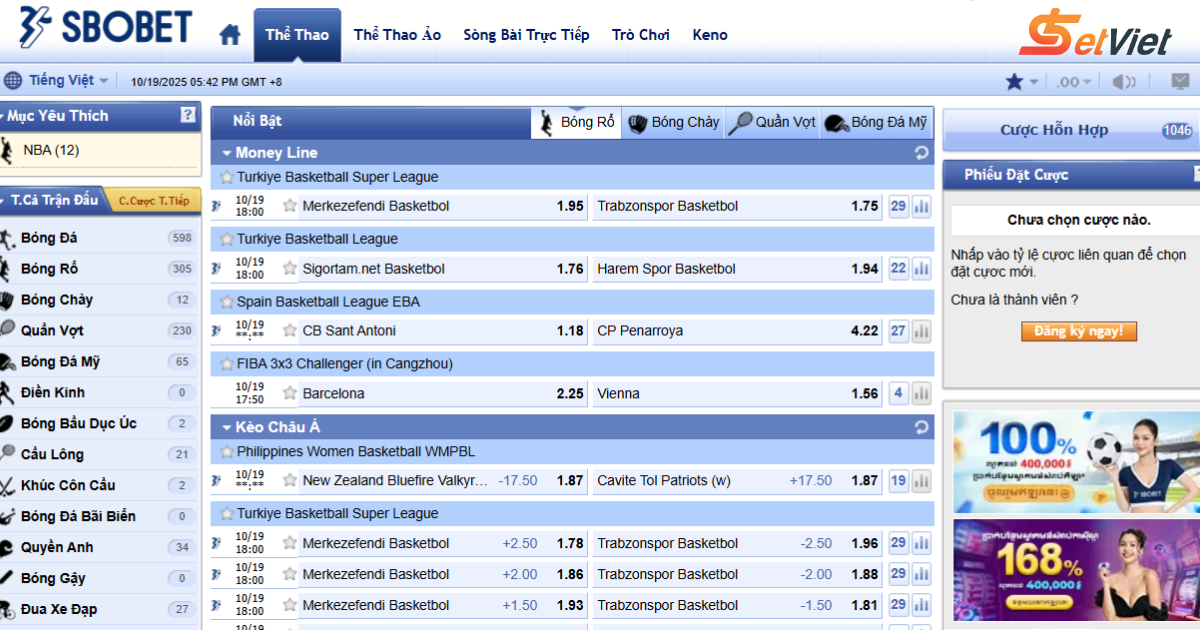Click the Đăng ký ngay button
Screen dimensions: 1200x630
point(1078,331)
